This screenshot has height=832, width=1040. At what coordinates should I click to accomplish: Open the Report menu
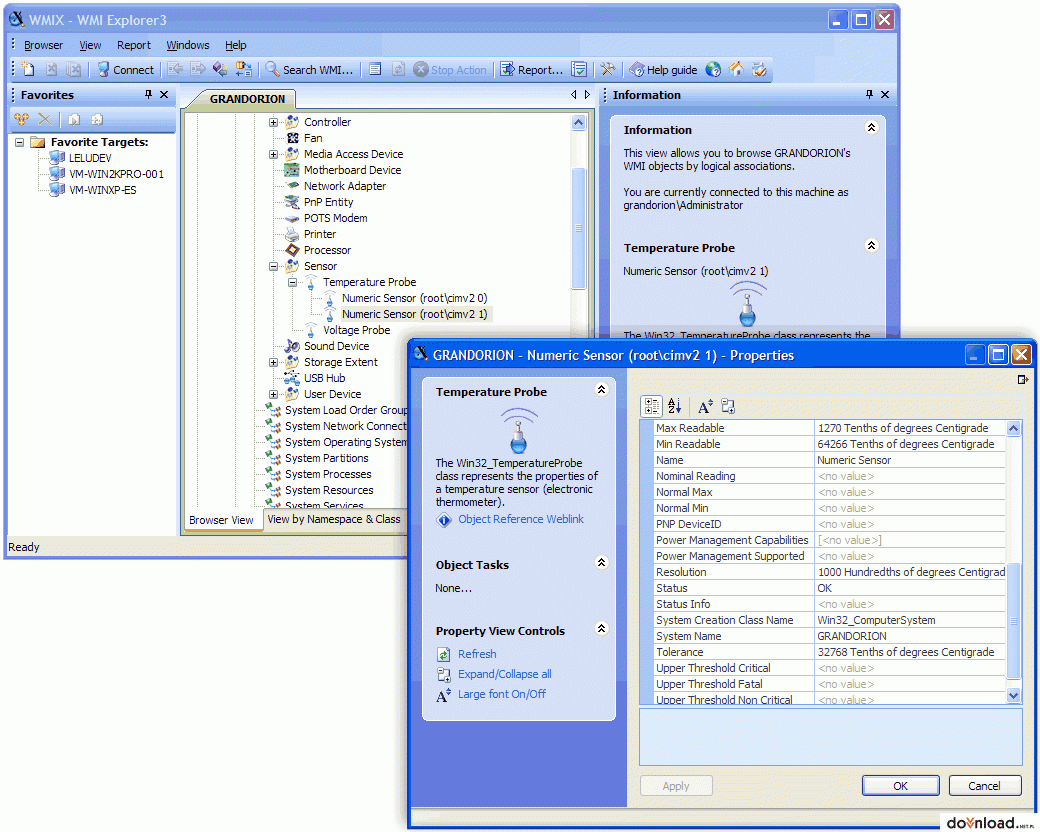[x=134, y=45]
